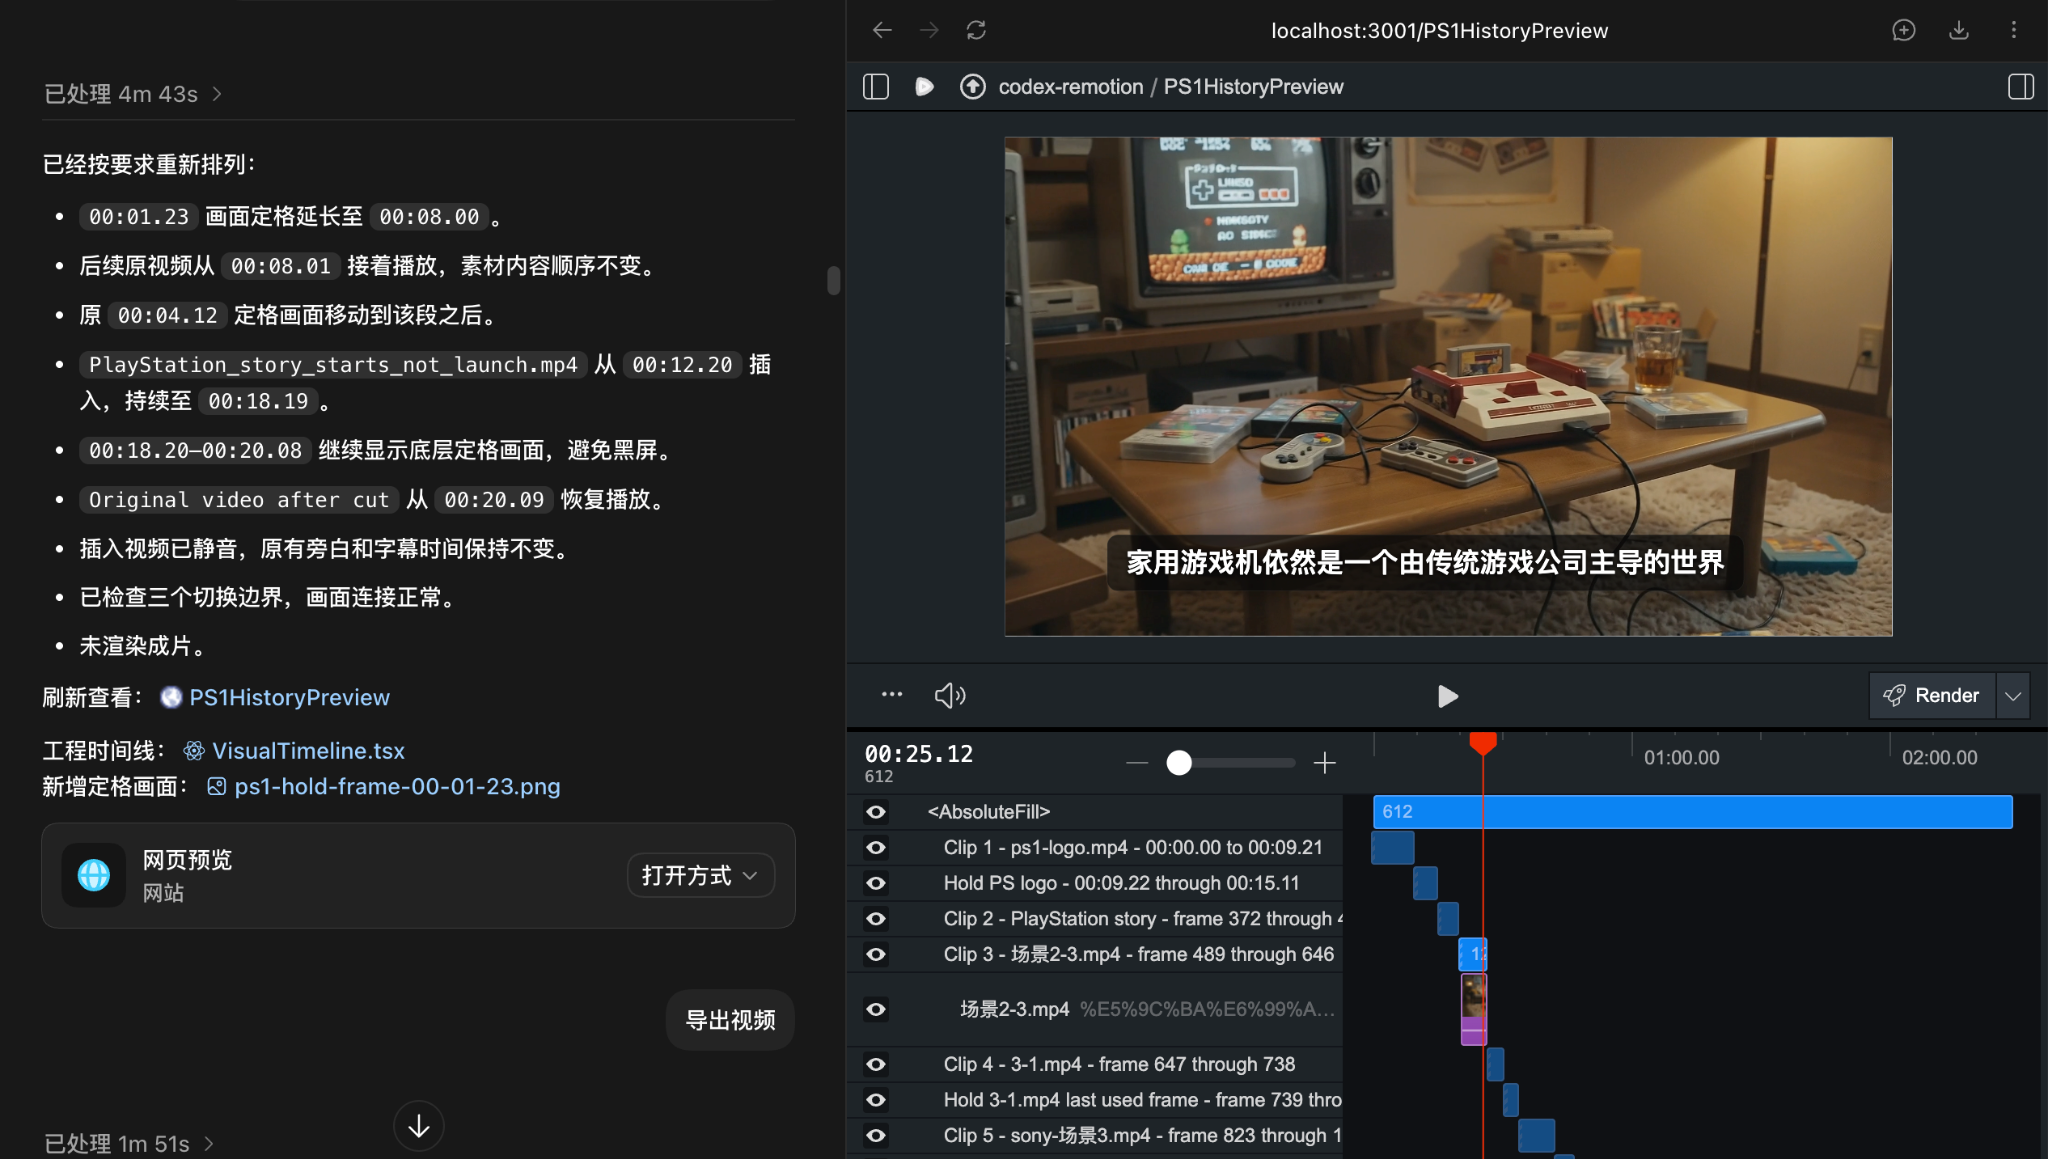The image size is (2048, 1159).
Task: Click the 场景2-3.mp4 thumbnail clip on timeline
Action: pyautogui.click(x=1473, y=1009)
